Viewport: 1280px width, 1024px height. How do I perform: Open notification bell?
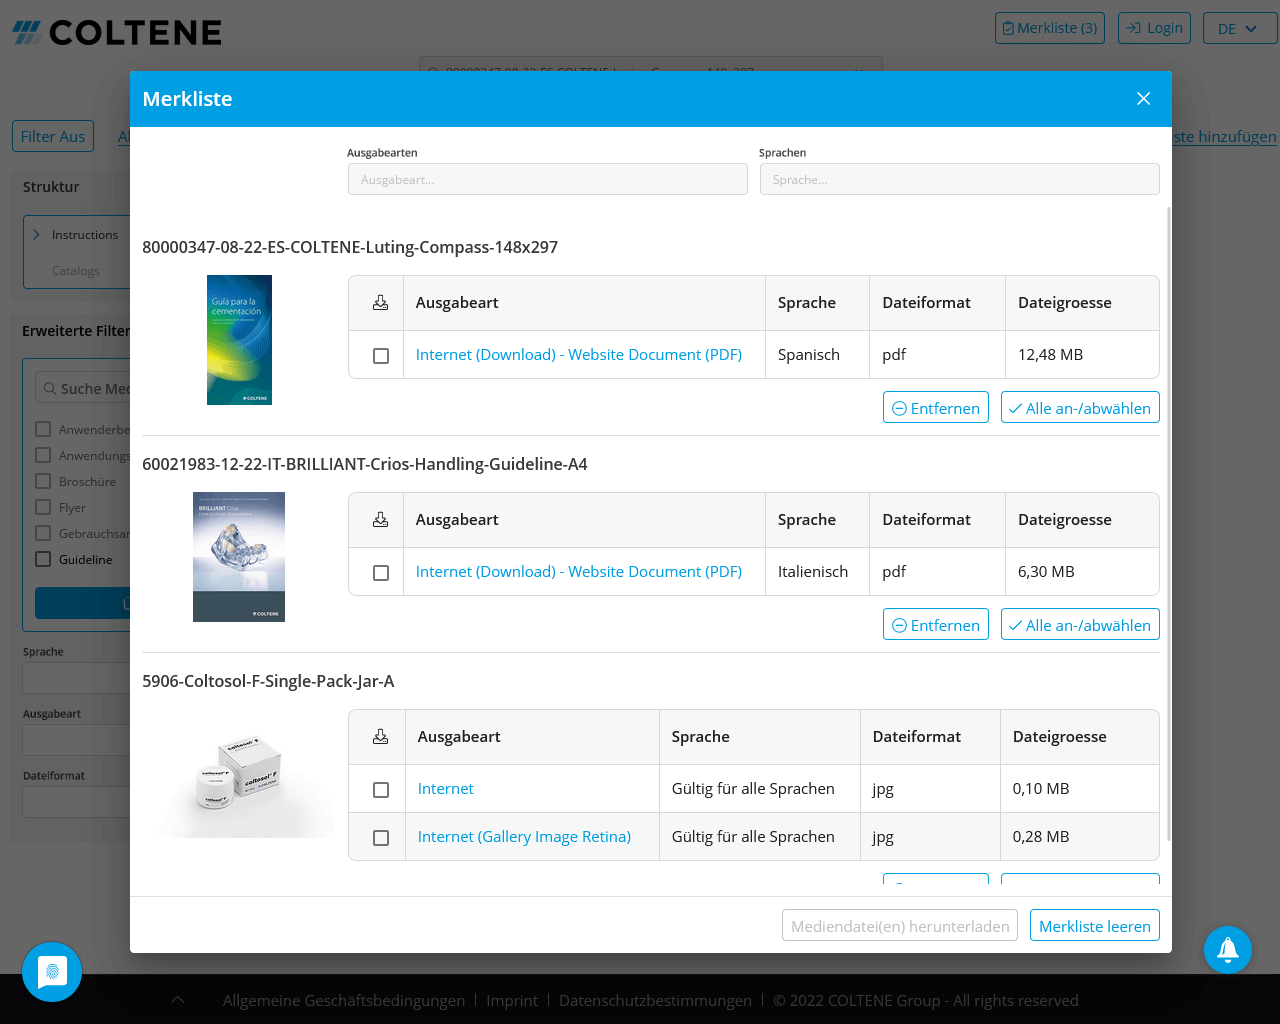click(x=1228, y=950)
